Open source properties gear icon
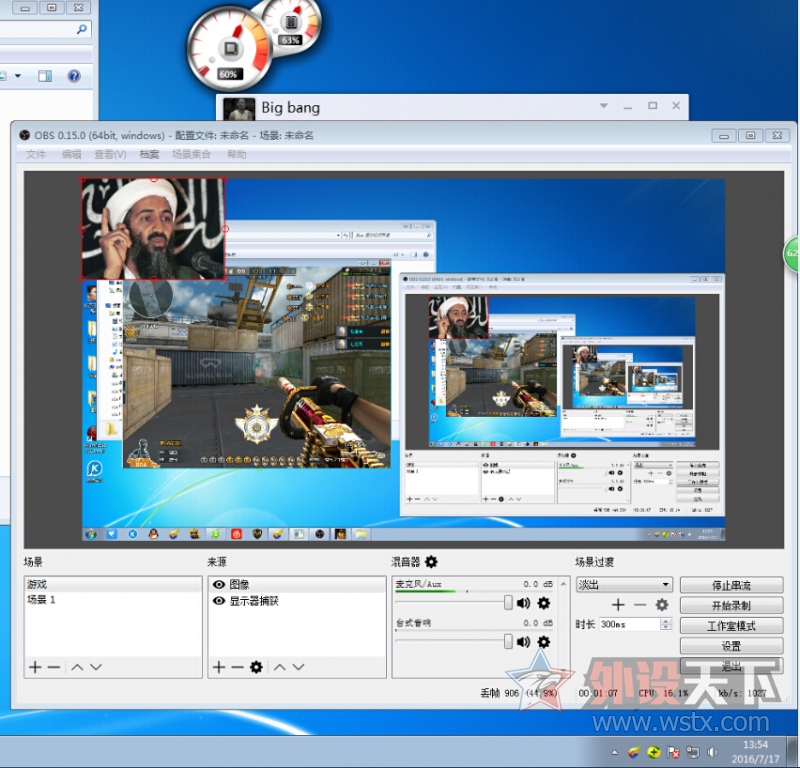Image resolution: width=800 pixels, height=768 pixels. [256, 667]
